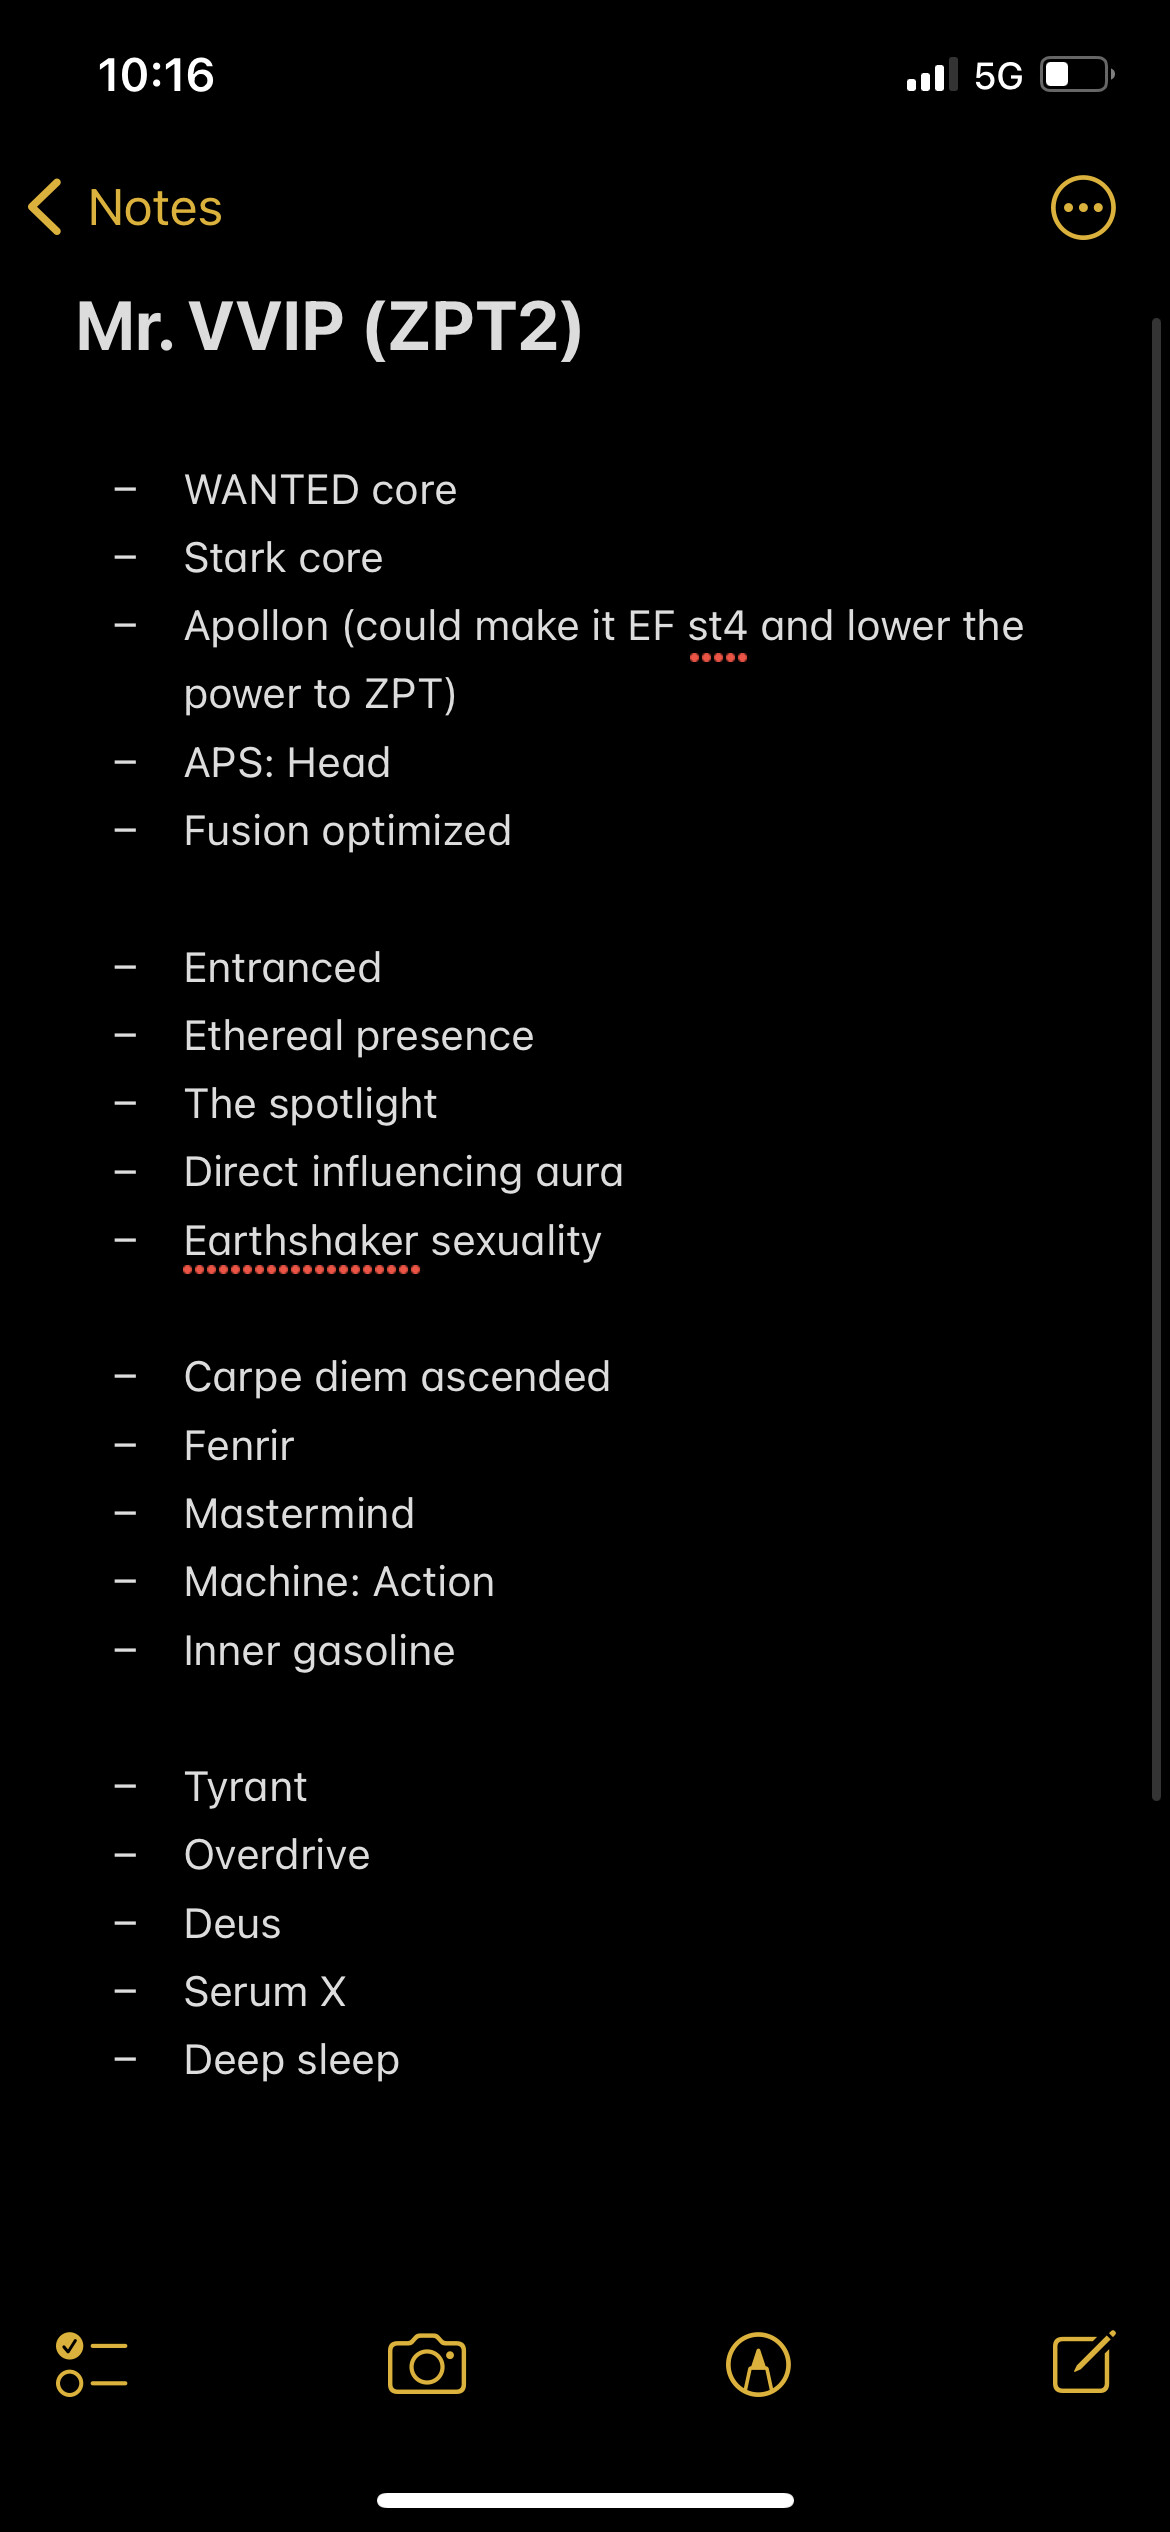The height and width of the screenshot is (2532, 1170).
Task: Tap the underlined word Earthshaker
Action: (x=301, y=1241)
